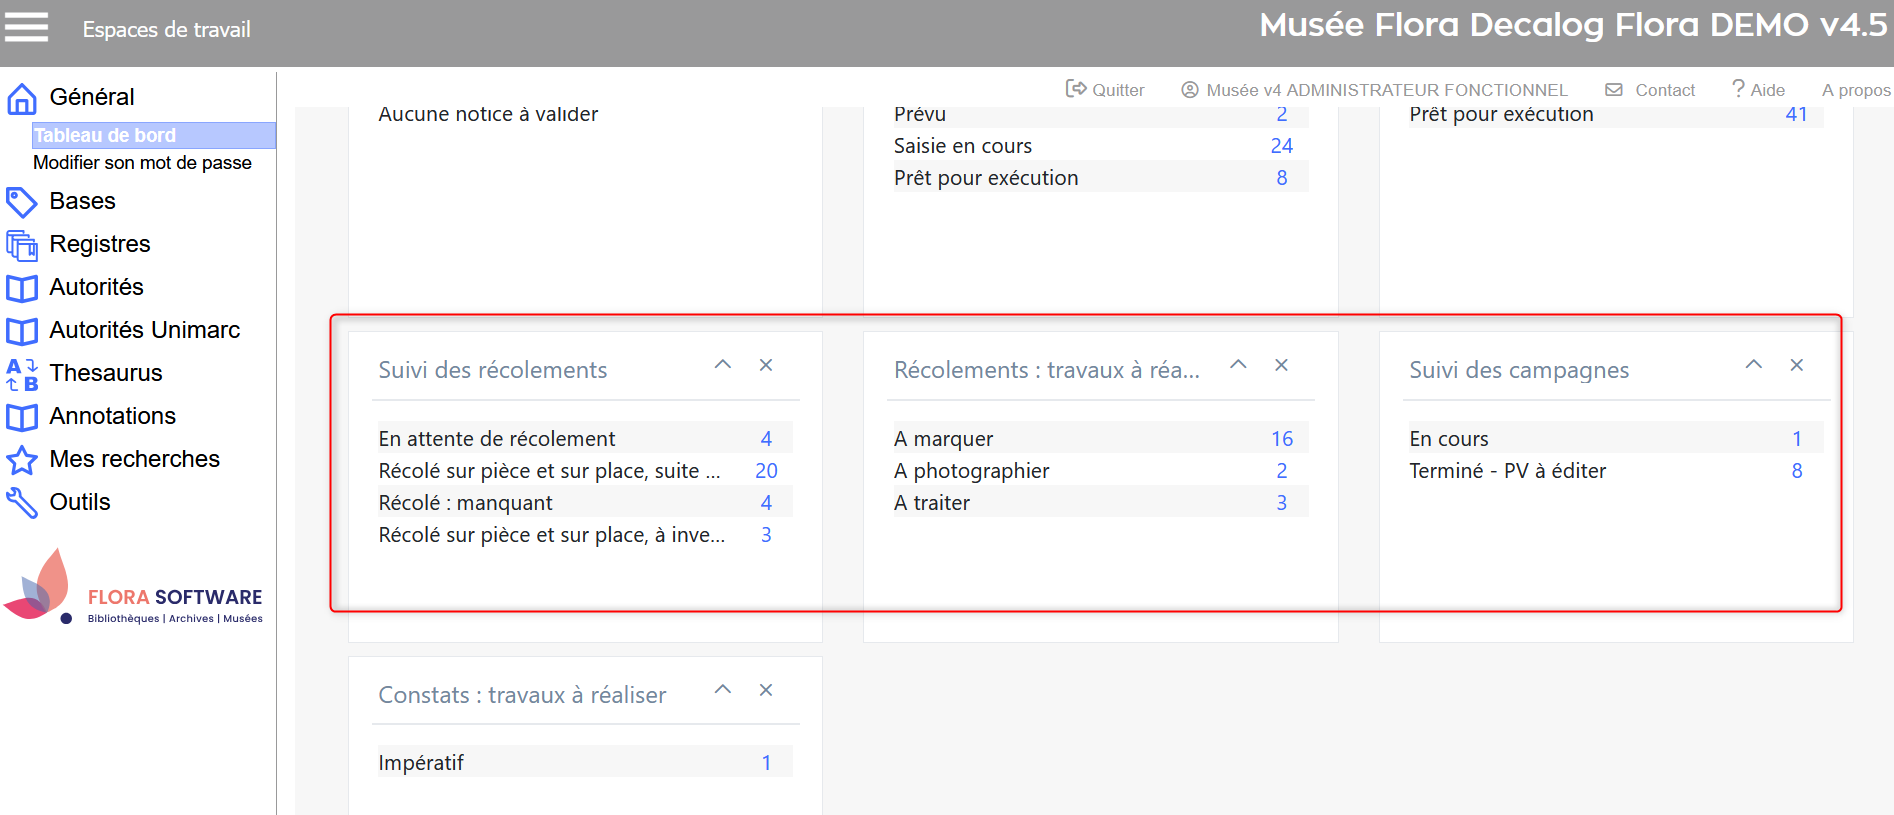This screenshot has height=815, width=1894.
Task: Collapse the Constats travaux à réaliser panel
Action: tap(723, 690)
